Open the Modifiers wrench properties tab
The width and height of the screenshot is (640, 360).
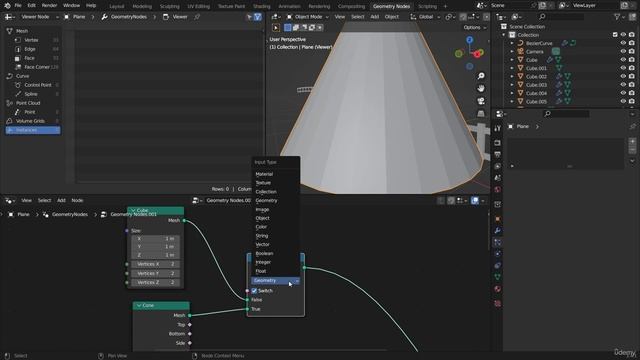click(x=497, y=231)
